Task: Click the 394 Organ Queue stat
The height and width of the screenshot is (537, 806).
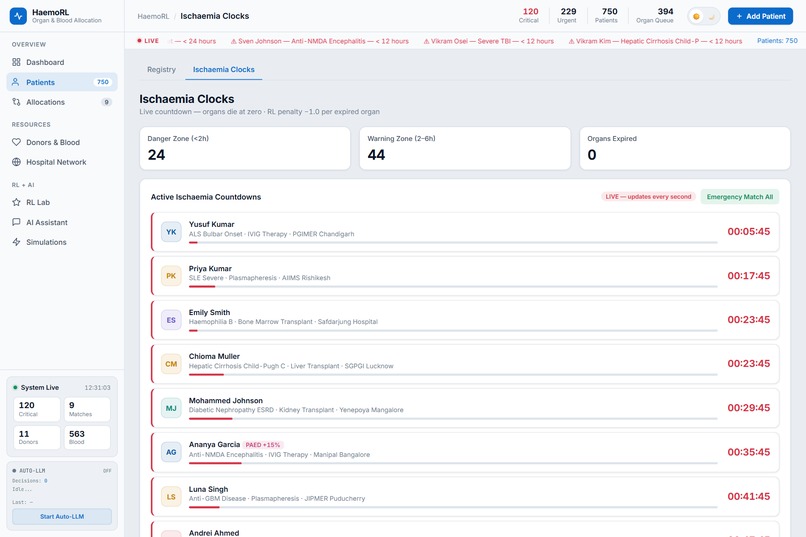Action: pyautogui.click(x=655, y=16)
